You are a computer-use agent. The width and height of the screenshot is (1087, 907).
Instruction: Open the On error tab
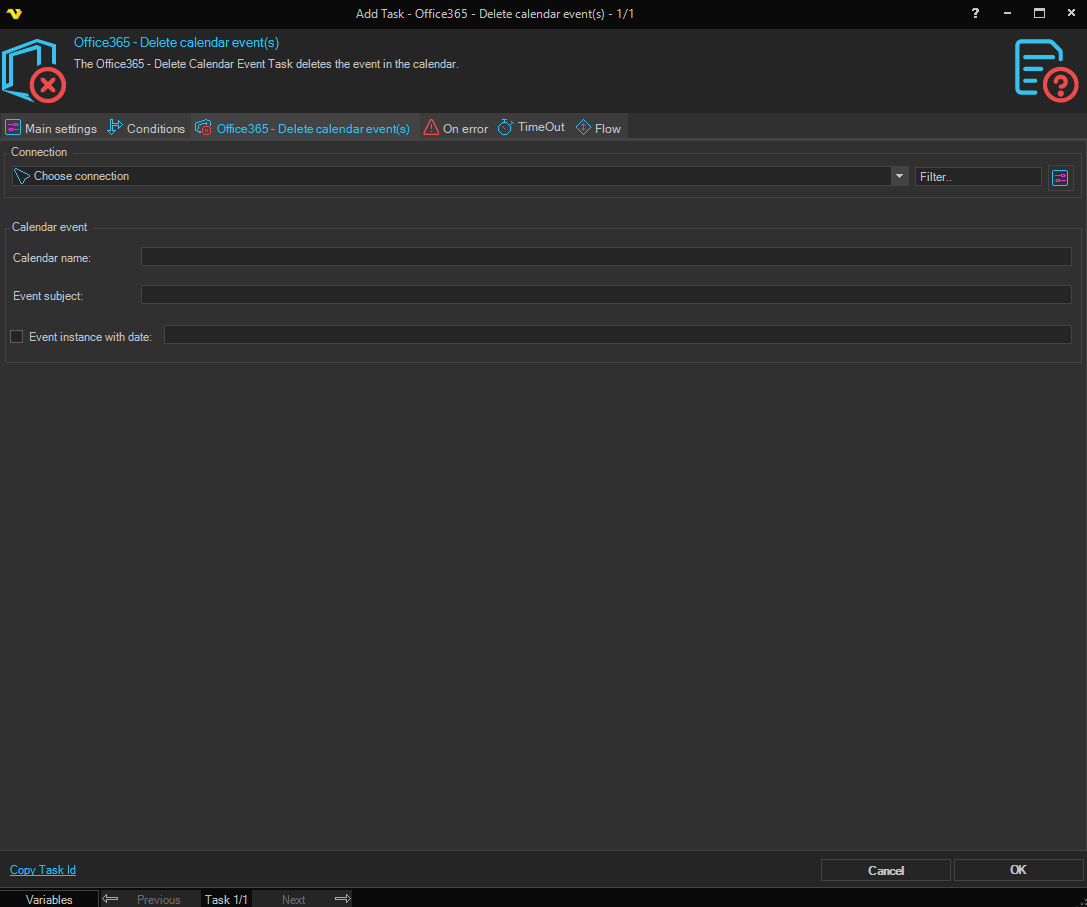pyautogui.click(x=456, y=128)
